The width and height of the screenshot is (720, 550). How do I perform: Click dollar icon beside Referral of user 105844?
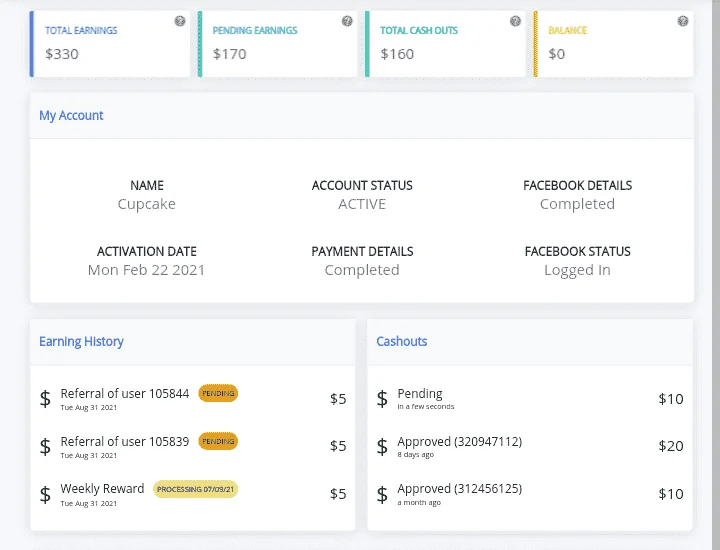click(45, 398)
